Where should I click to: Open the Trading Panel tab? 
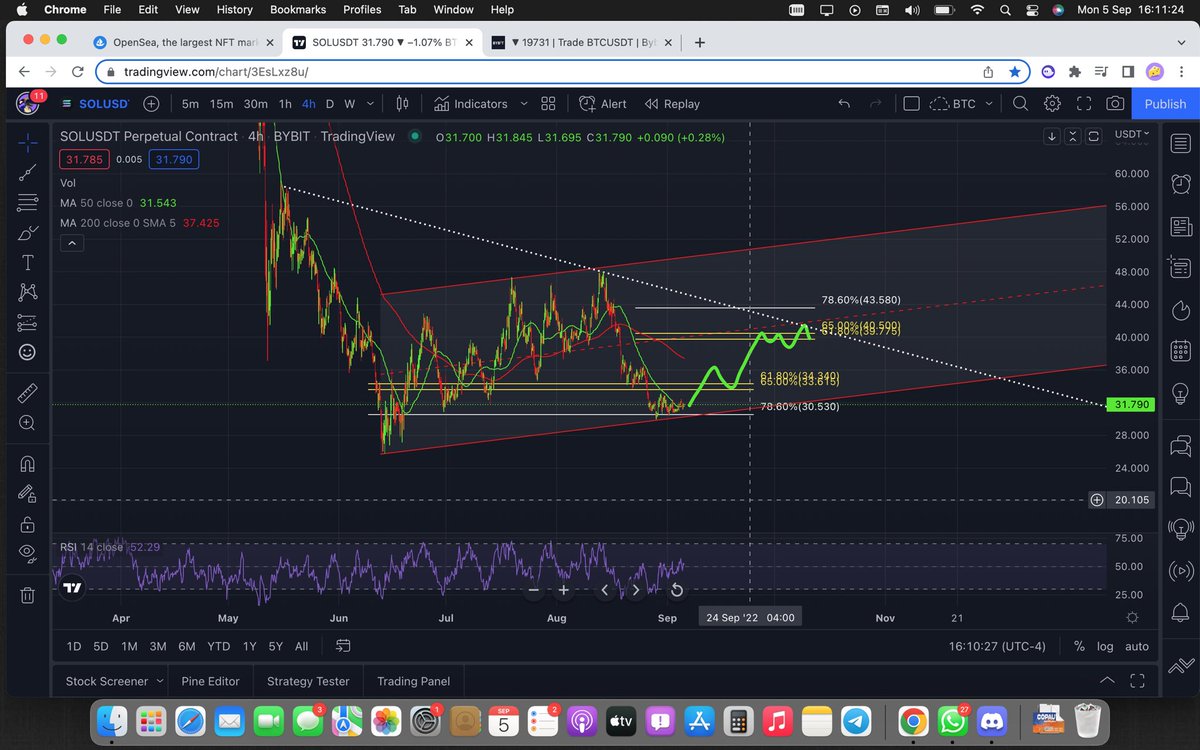(413, 681)
